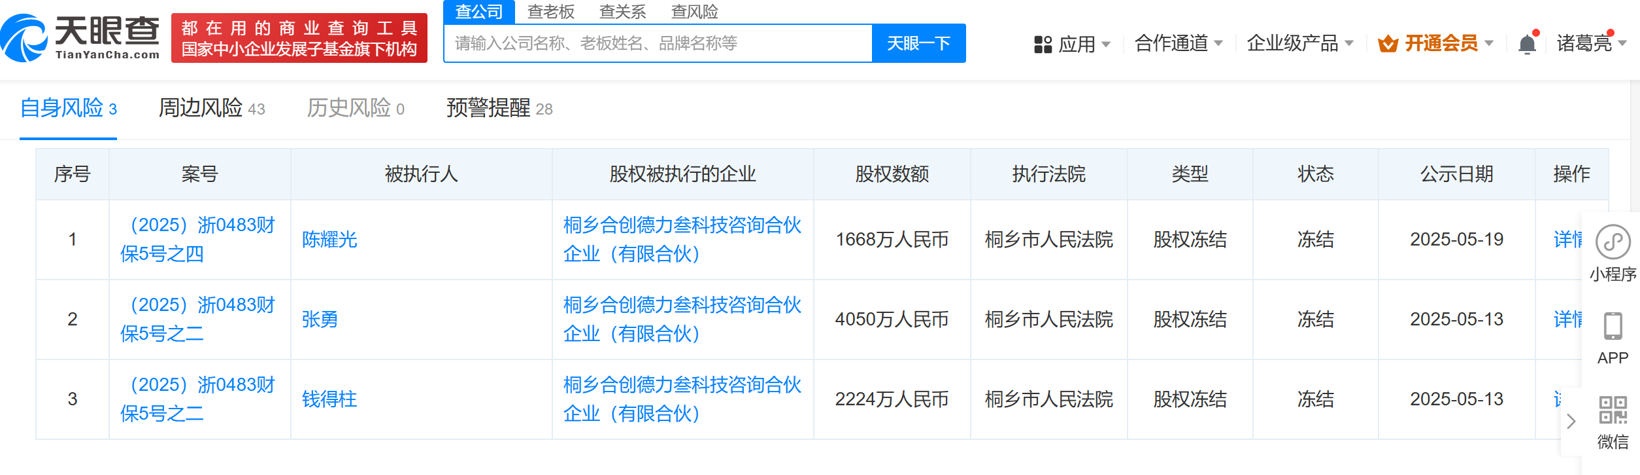Viewport: 1640px width, 475px height.
Task: Switch to the 预警提醒 tab
Action: pos(498,108)
